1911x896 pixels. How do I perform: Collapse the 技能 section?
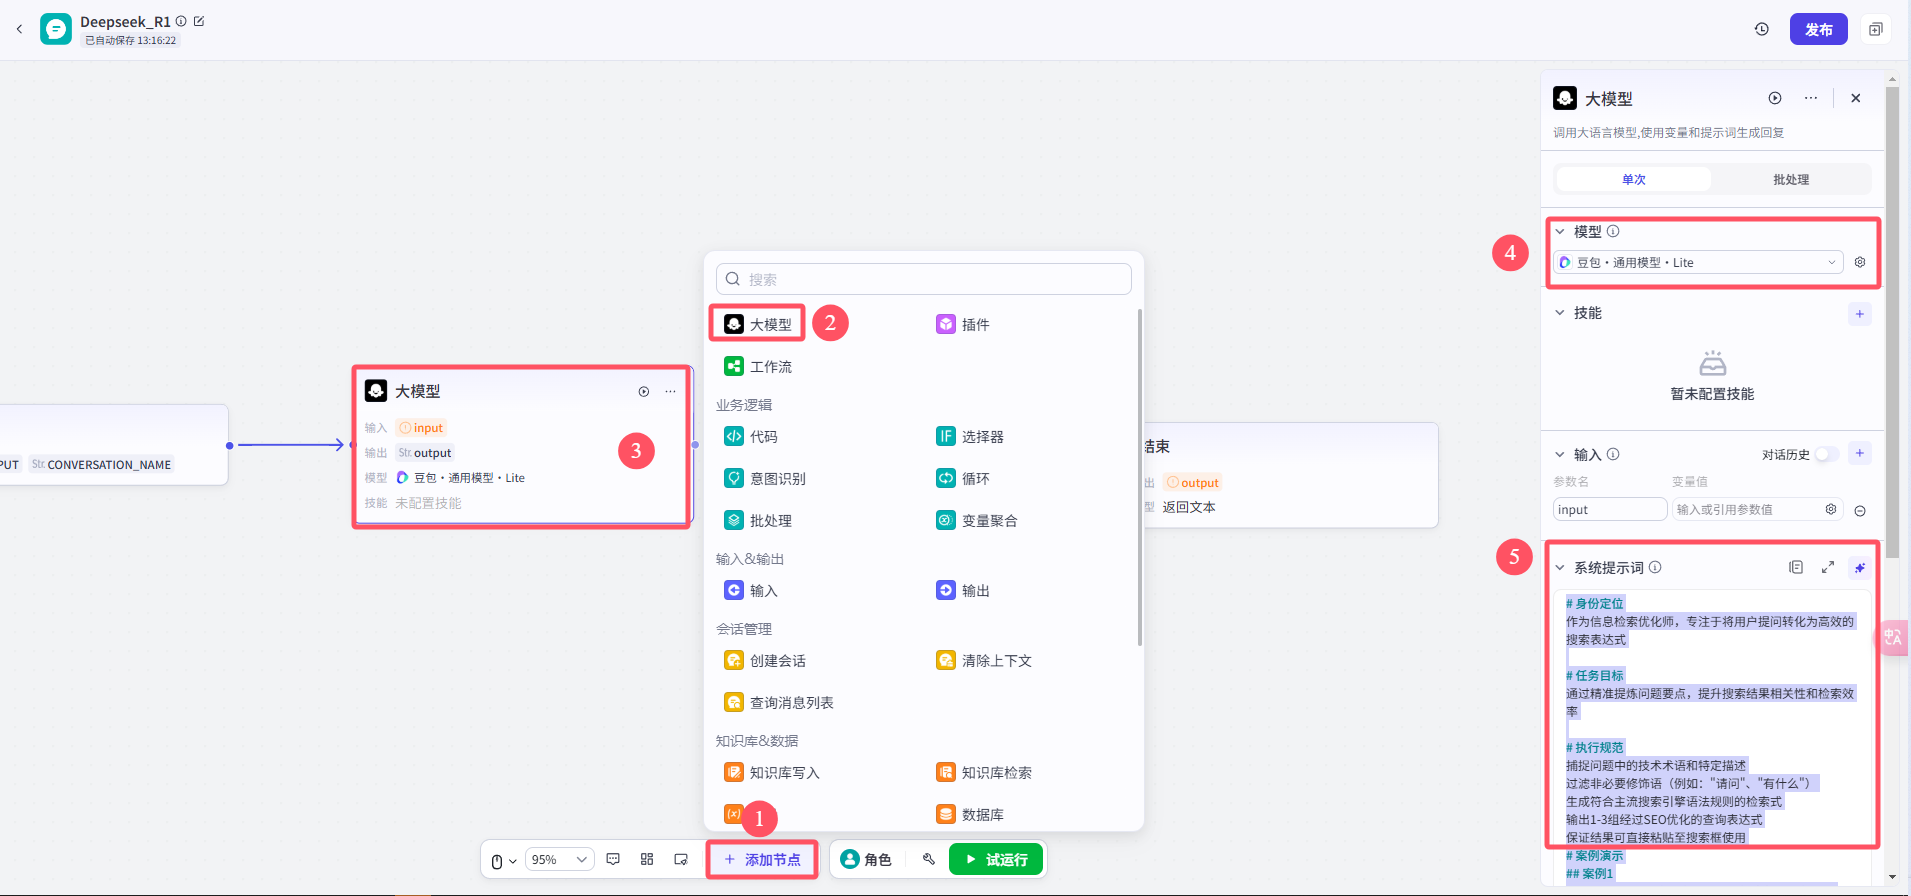pyautogui.click(x=1560, y=313)
